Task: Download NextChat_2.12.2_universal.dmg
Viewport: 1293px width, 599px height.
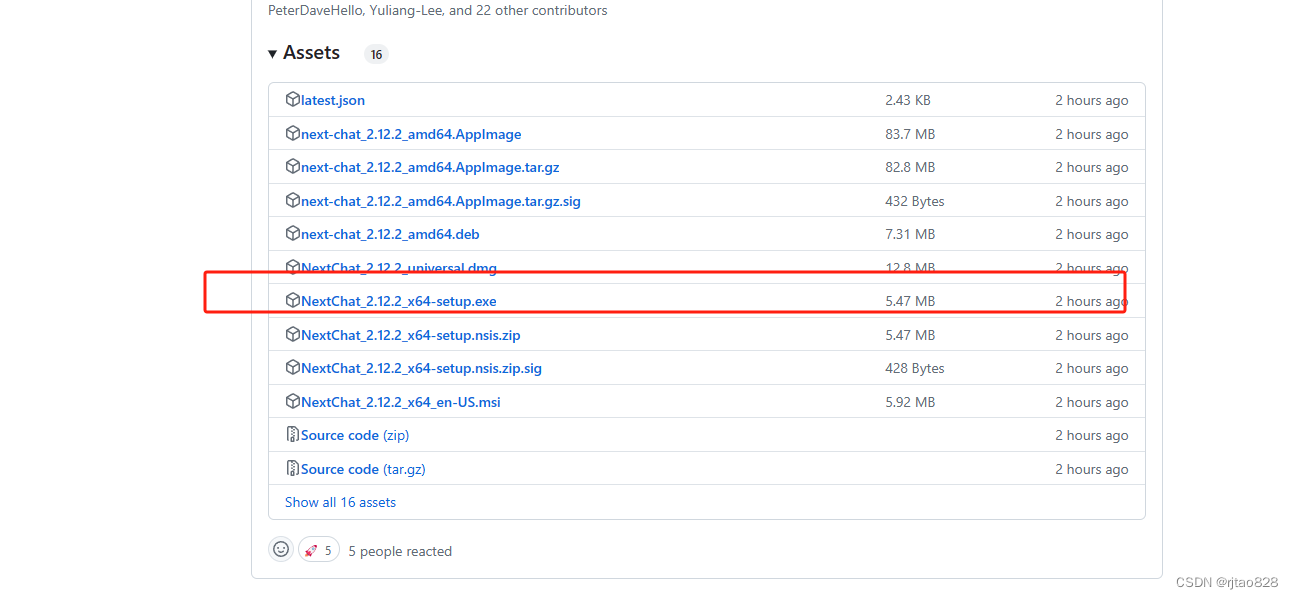Action: click(399, 268)
